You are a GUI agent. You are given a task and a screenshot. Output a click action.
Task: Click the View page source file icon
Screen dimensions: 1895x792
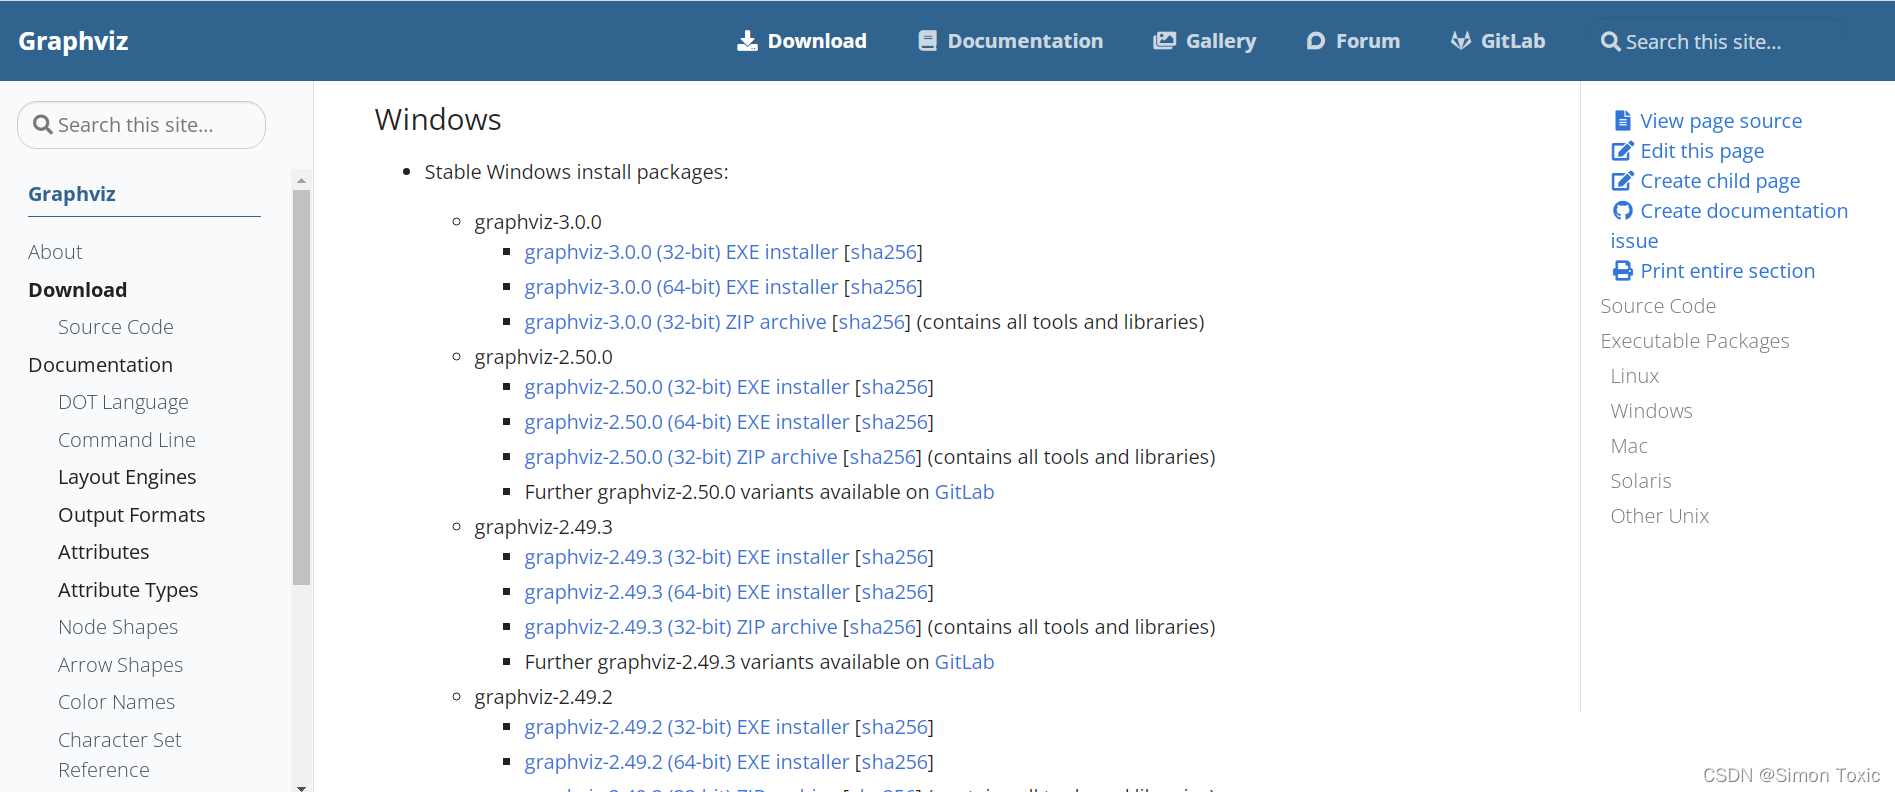point(1622,121)
